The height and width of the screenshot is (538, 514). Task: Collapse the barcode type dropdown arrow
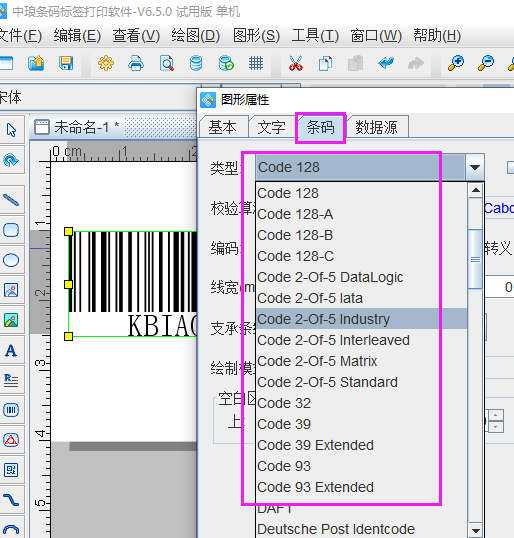pyautogui.click(x=475, y=167)
